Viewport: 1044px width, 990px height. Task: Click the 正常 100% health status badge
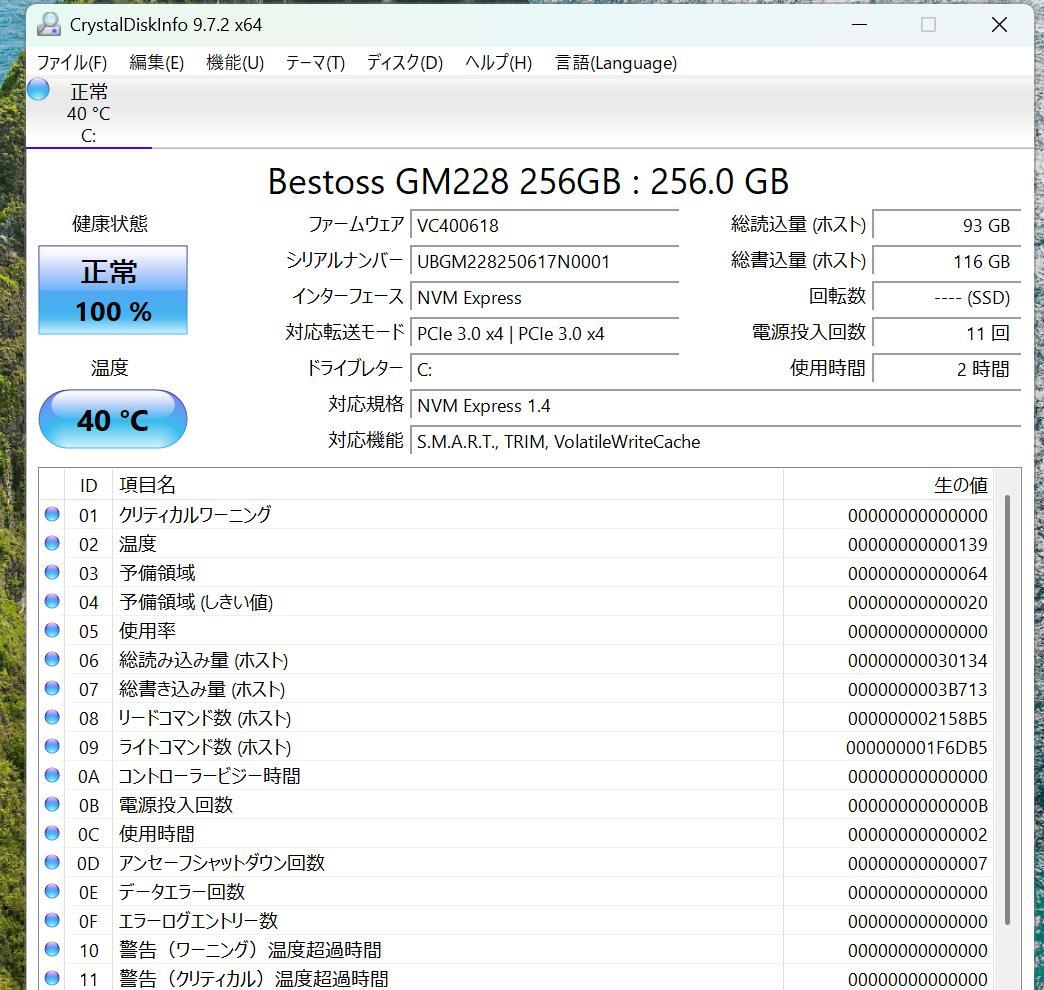click(112, 291)
